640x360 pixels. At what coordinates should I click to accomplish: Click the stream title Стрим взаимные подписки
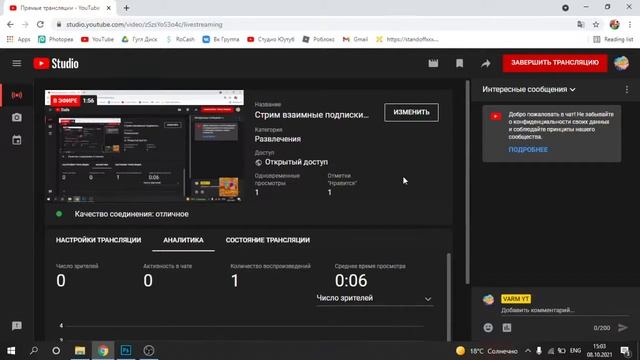pyautogui.click(x=311, y=115)
